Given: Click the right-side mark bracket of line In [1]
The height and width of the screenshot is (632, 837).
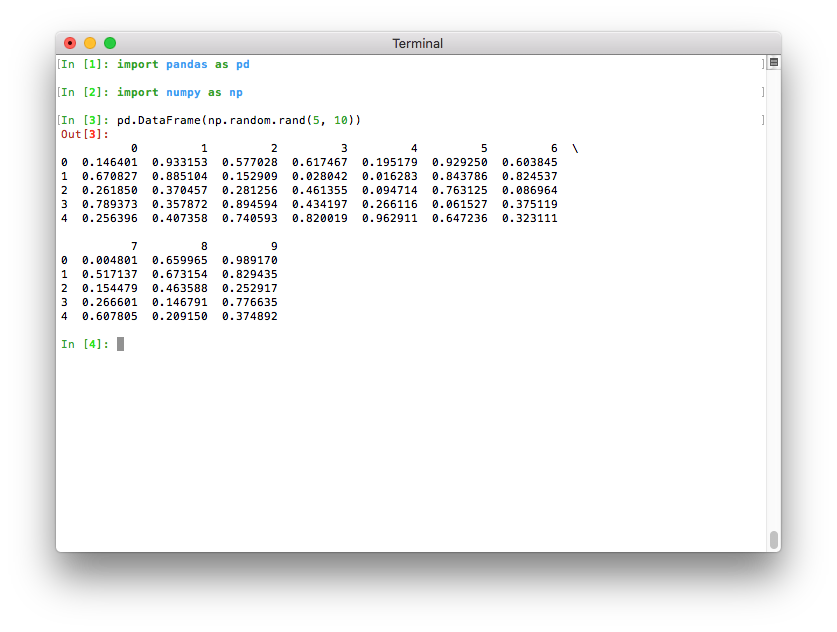Looking at the screenshot, I should pos(762,64).
